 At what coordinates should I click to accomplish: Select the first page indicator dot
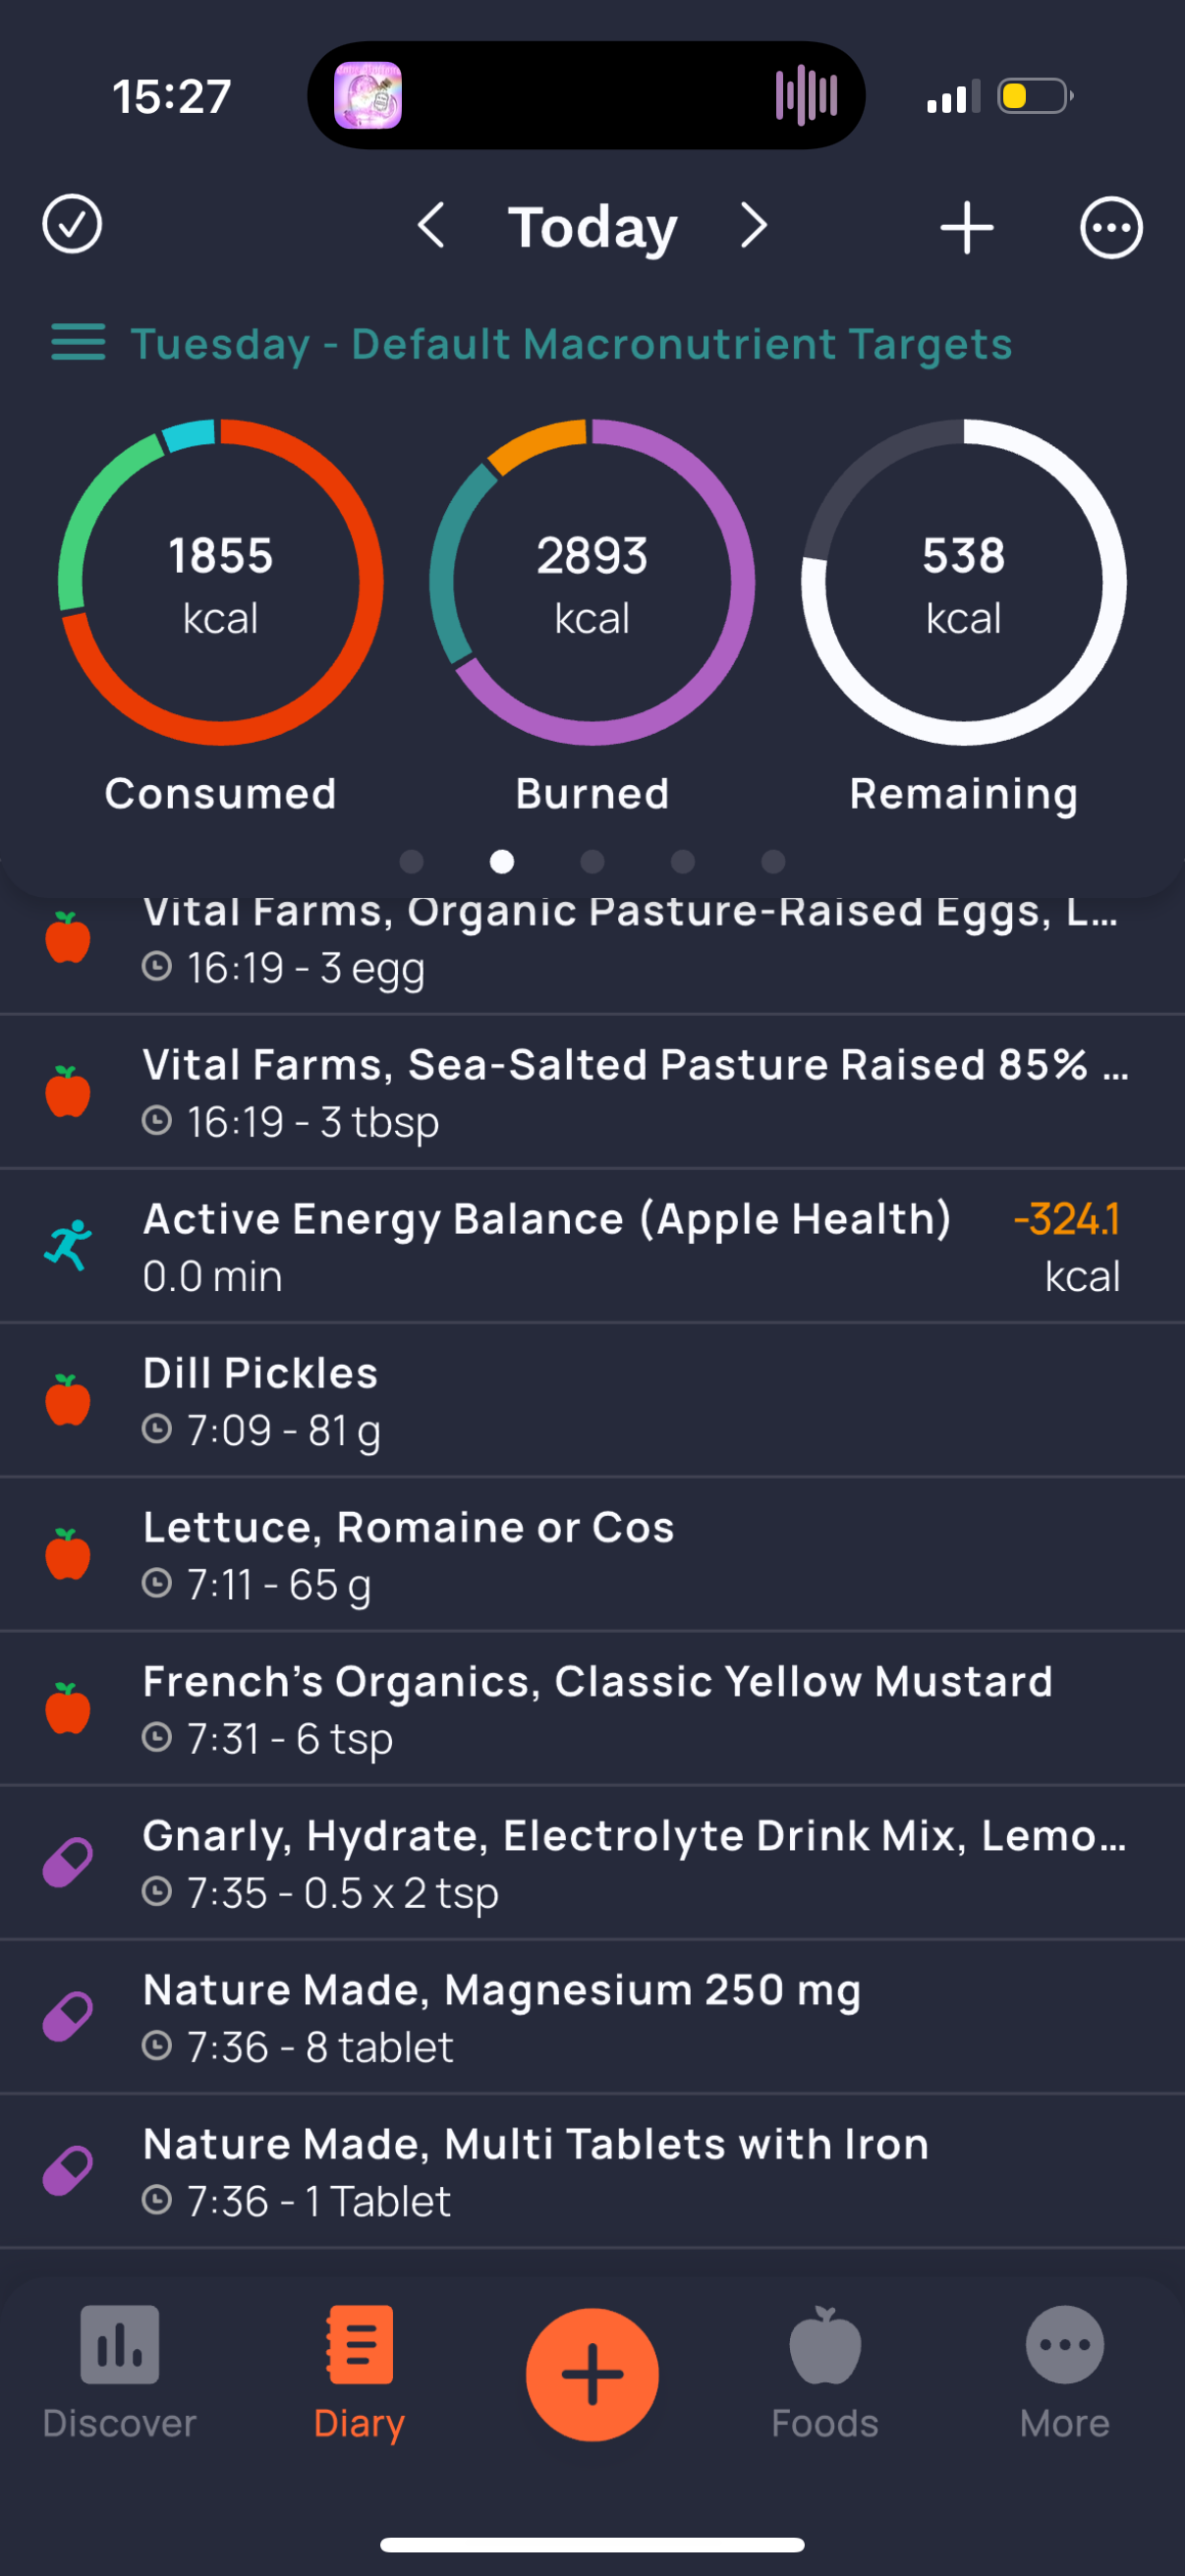pyautogui.click(x=411, y=862)
